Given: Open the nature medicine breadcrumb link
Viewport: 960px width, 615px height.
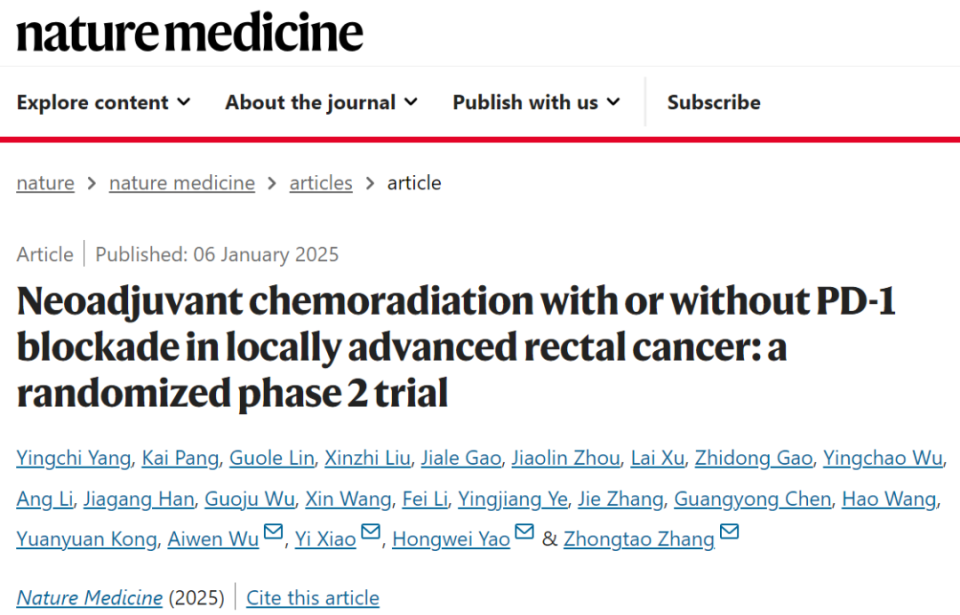Looking at the screenshot, I should pyautogui.click(x=181, y=183).
